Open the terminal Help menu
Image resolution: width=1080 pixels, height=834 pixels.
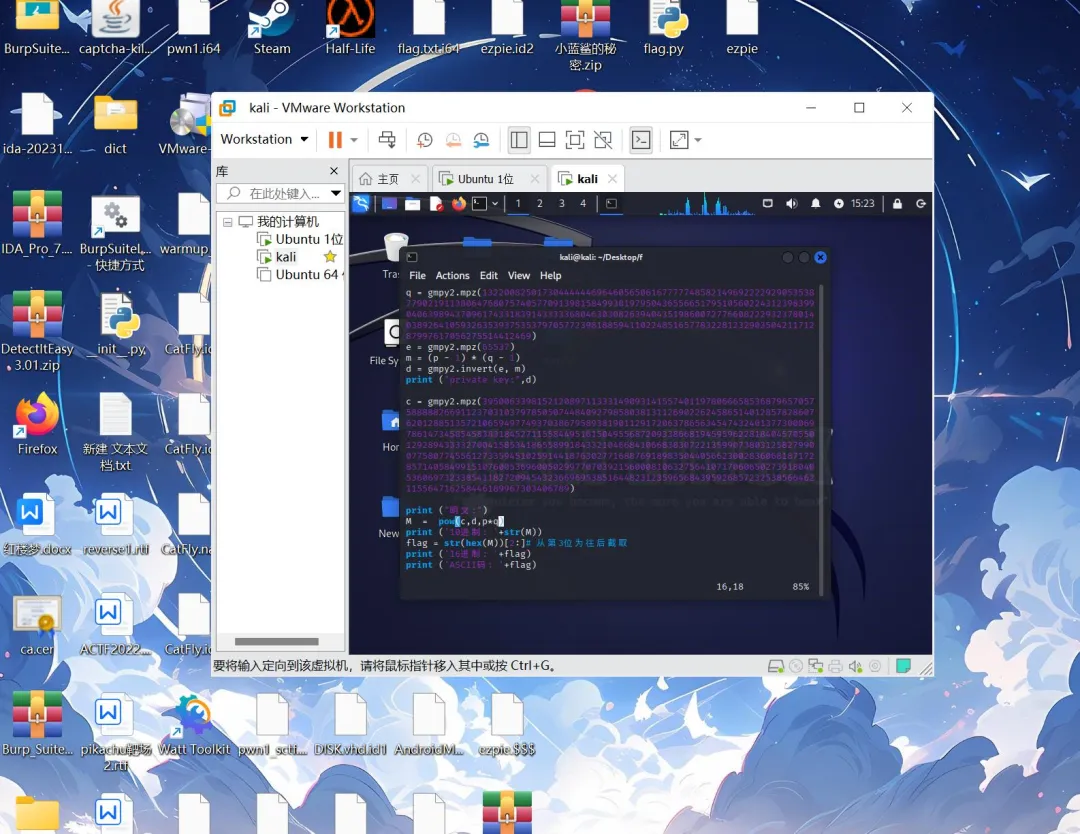[x=550, y=275]
